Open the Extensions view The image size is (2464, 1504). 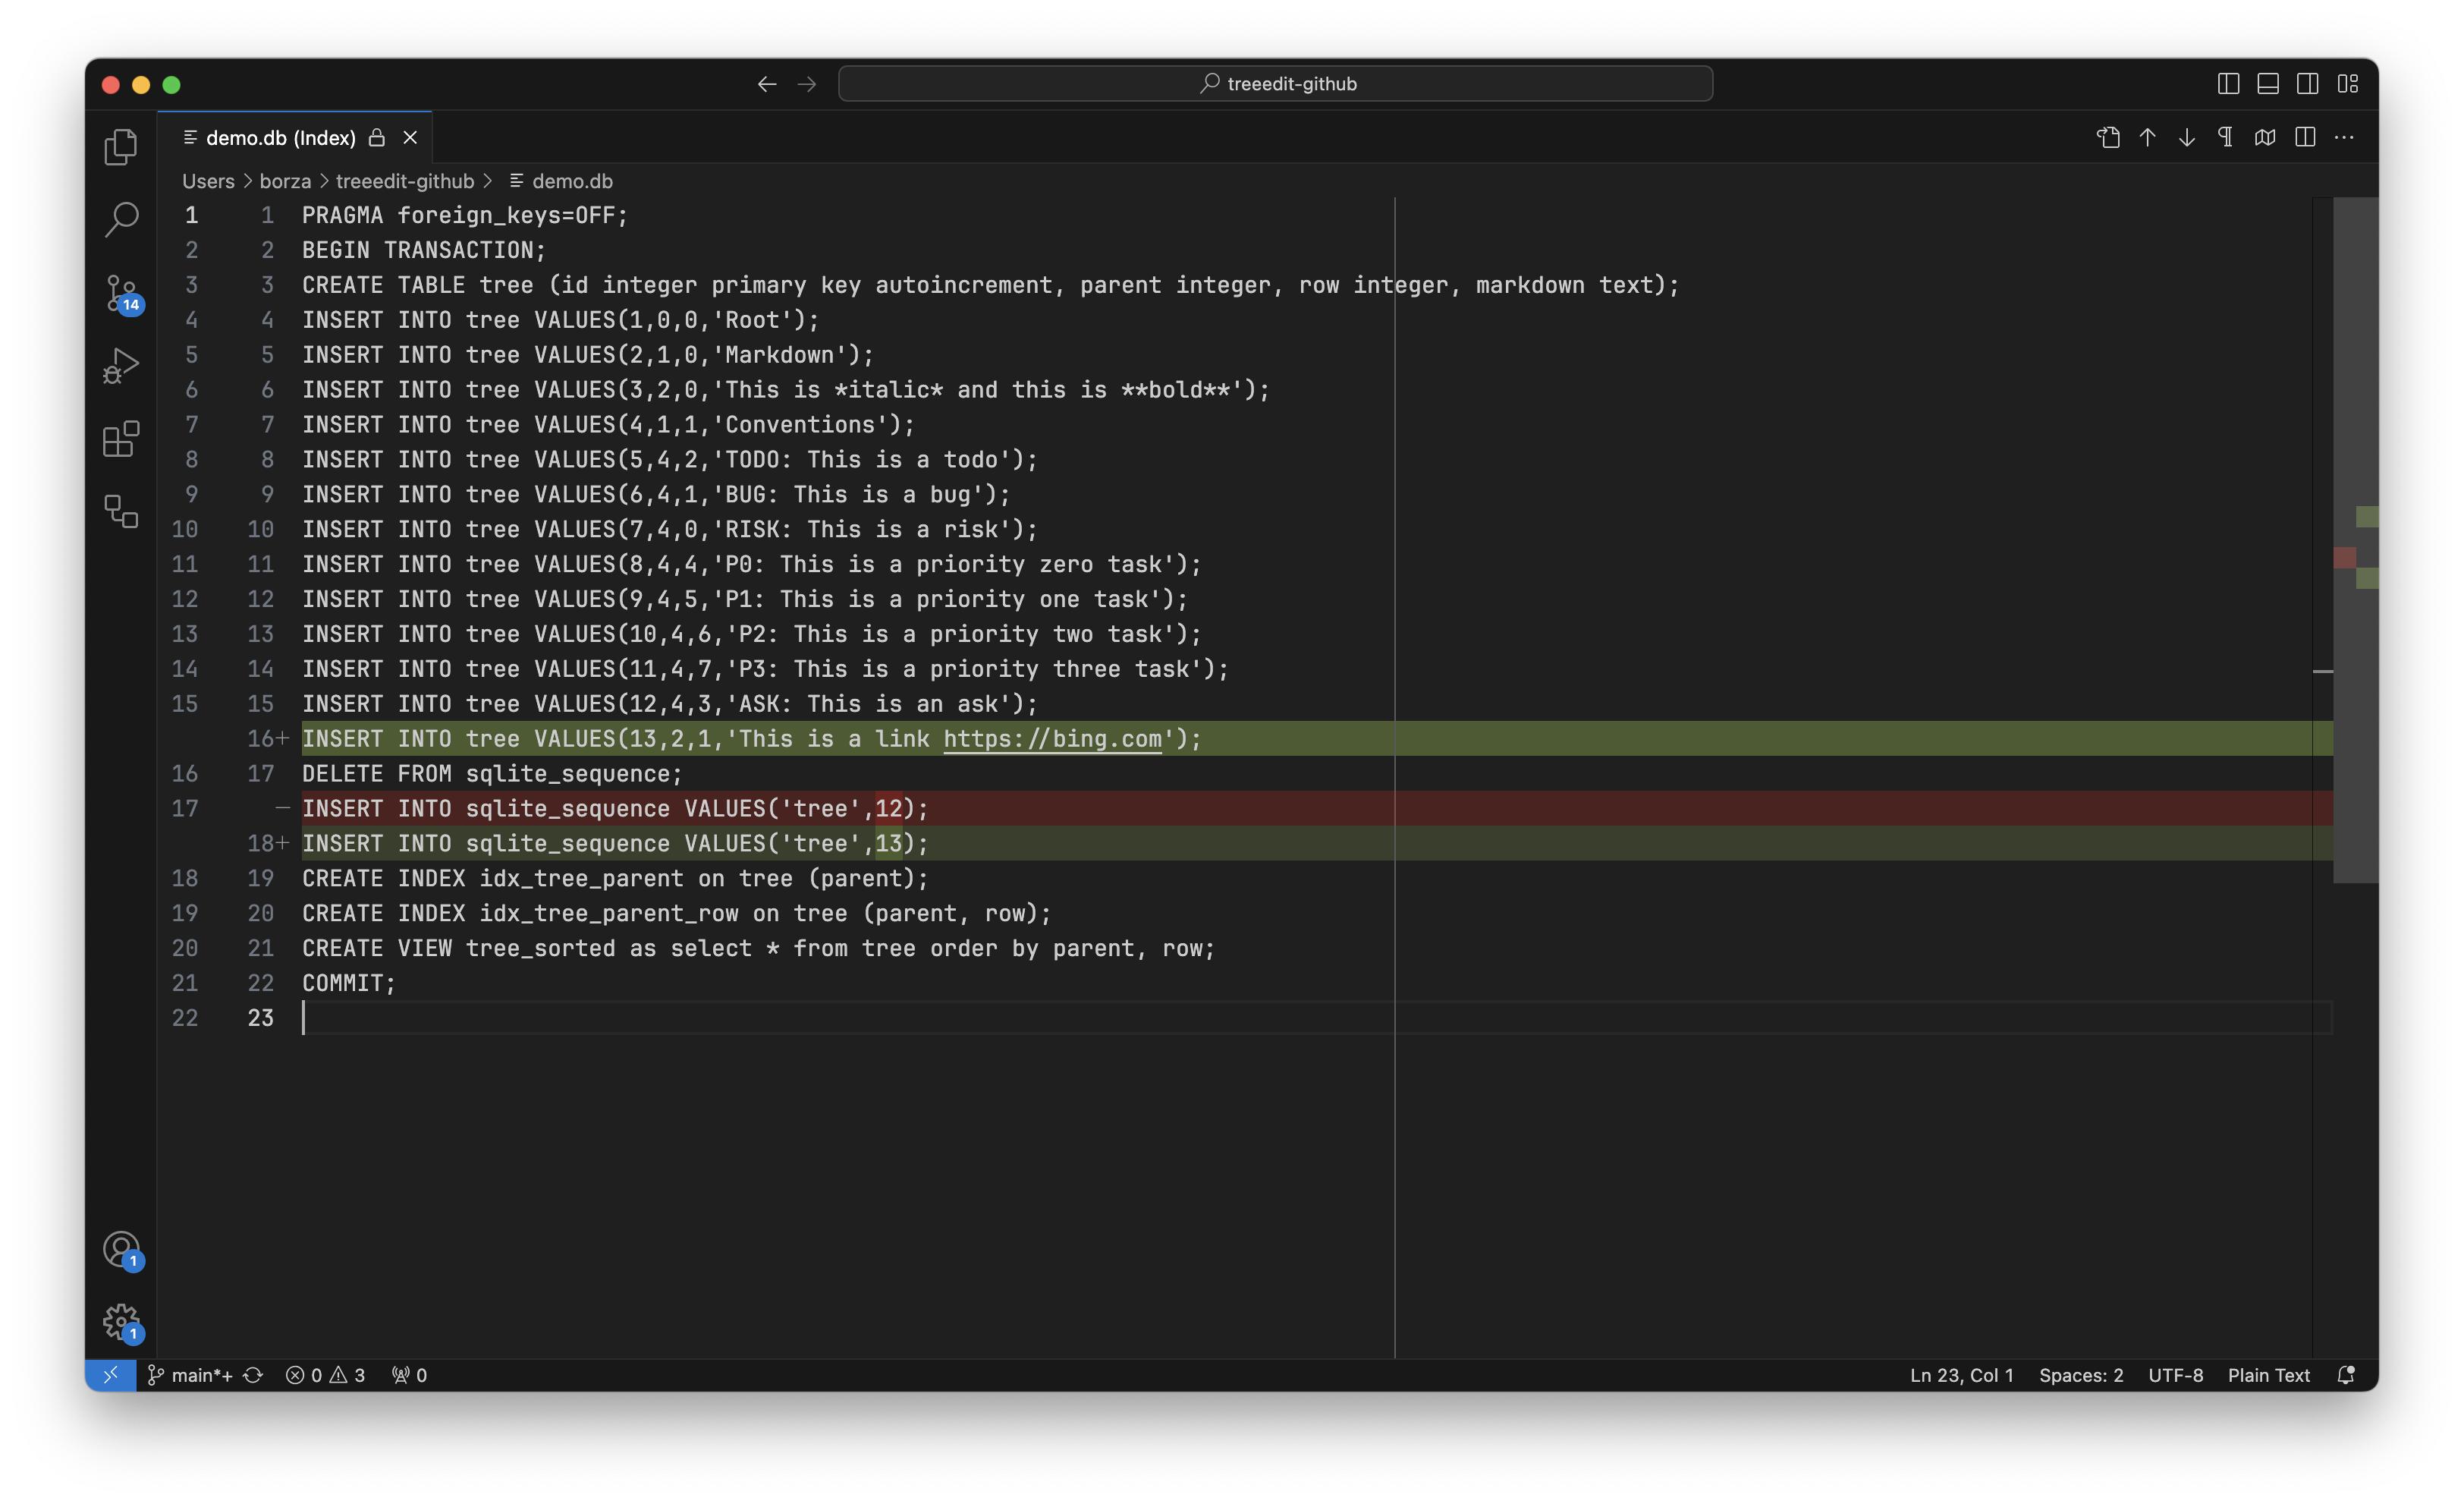(120, 439)
